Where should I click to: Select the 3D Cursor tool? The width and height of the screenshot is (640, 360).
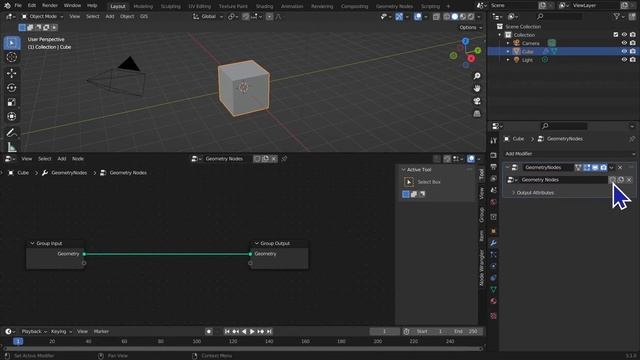(12, 57)
